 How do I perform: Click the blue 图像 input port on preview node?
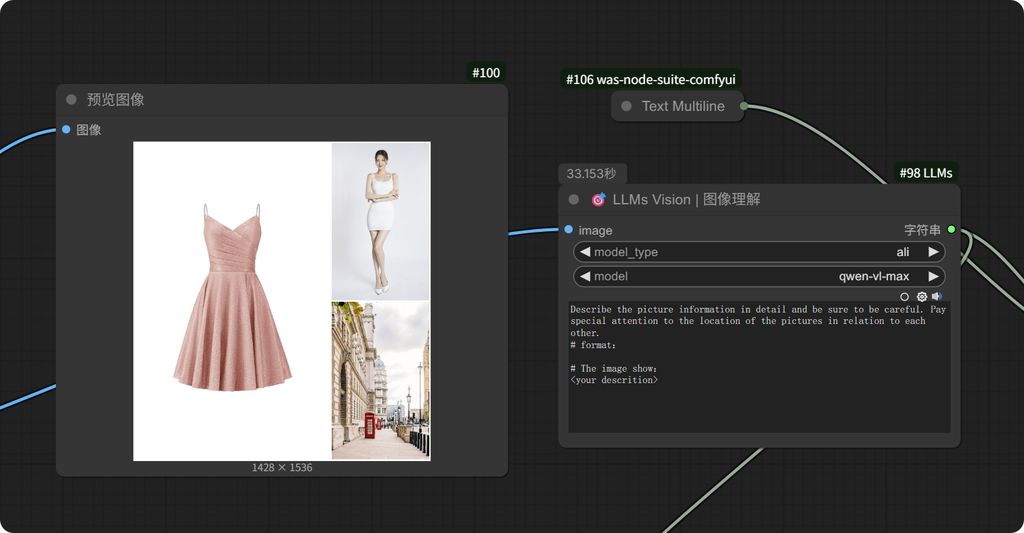[66, 129]
